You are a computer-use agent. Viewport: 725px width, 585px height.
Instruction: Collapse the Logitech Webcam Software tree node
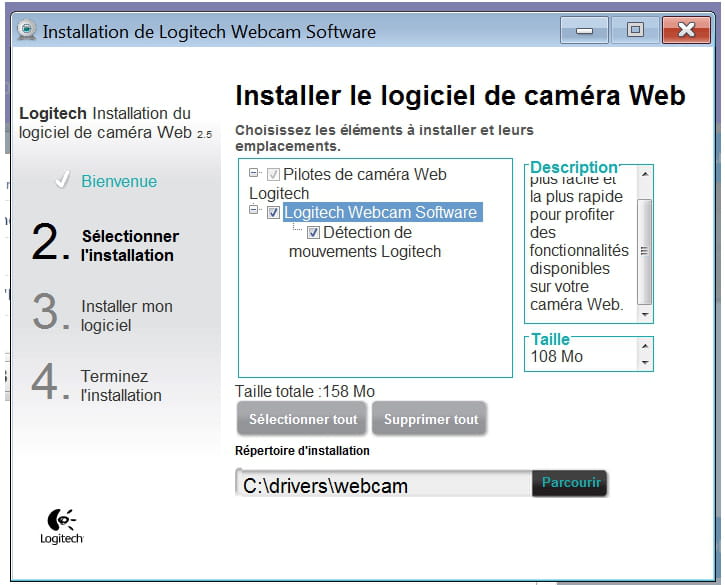click(253, 209)
